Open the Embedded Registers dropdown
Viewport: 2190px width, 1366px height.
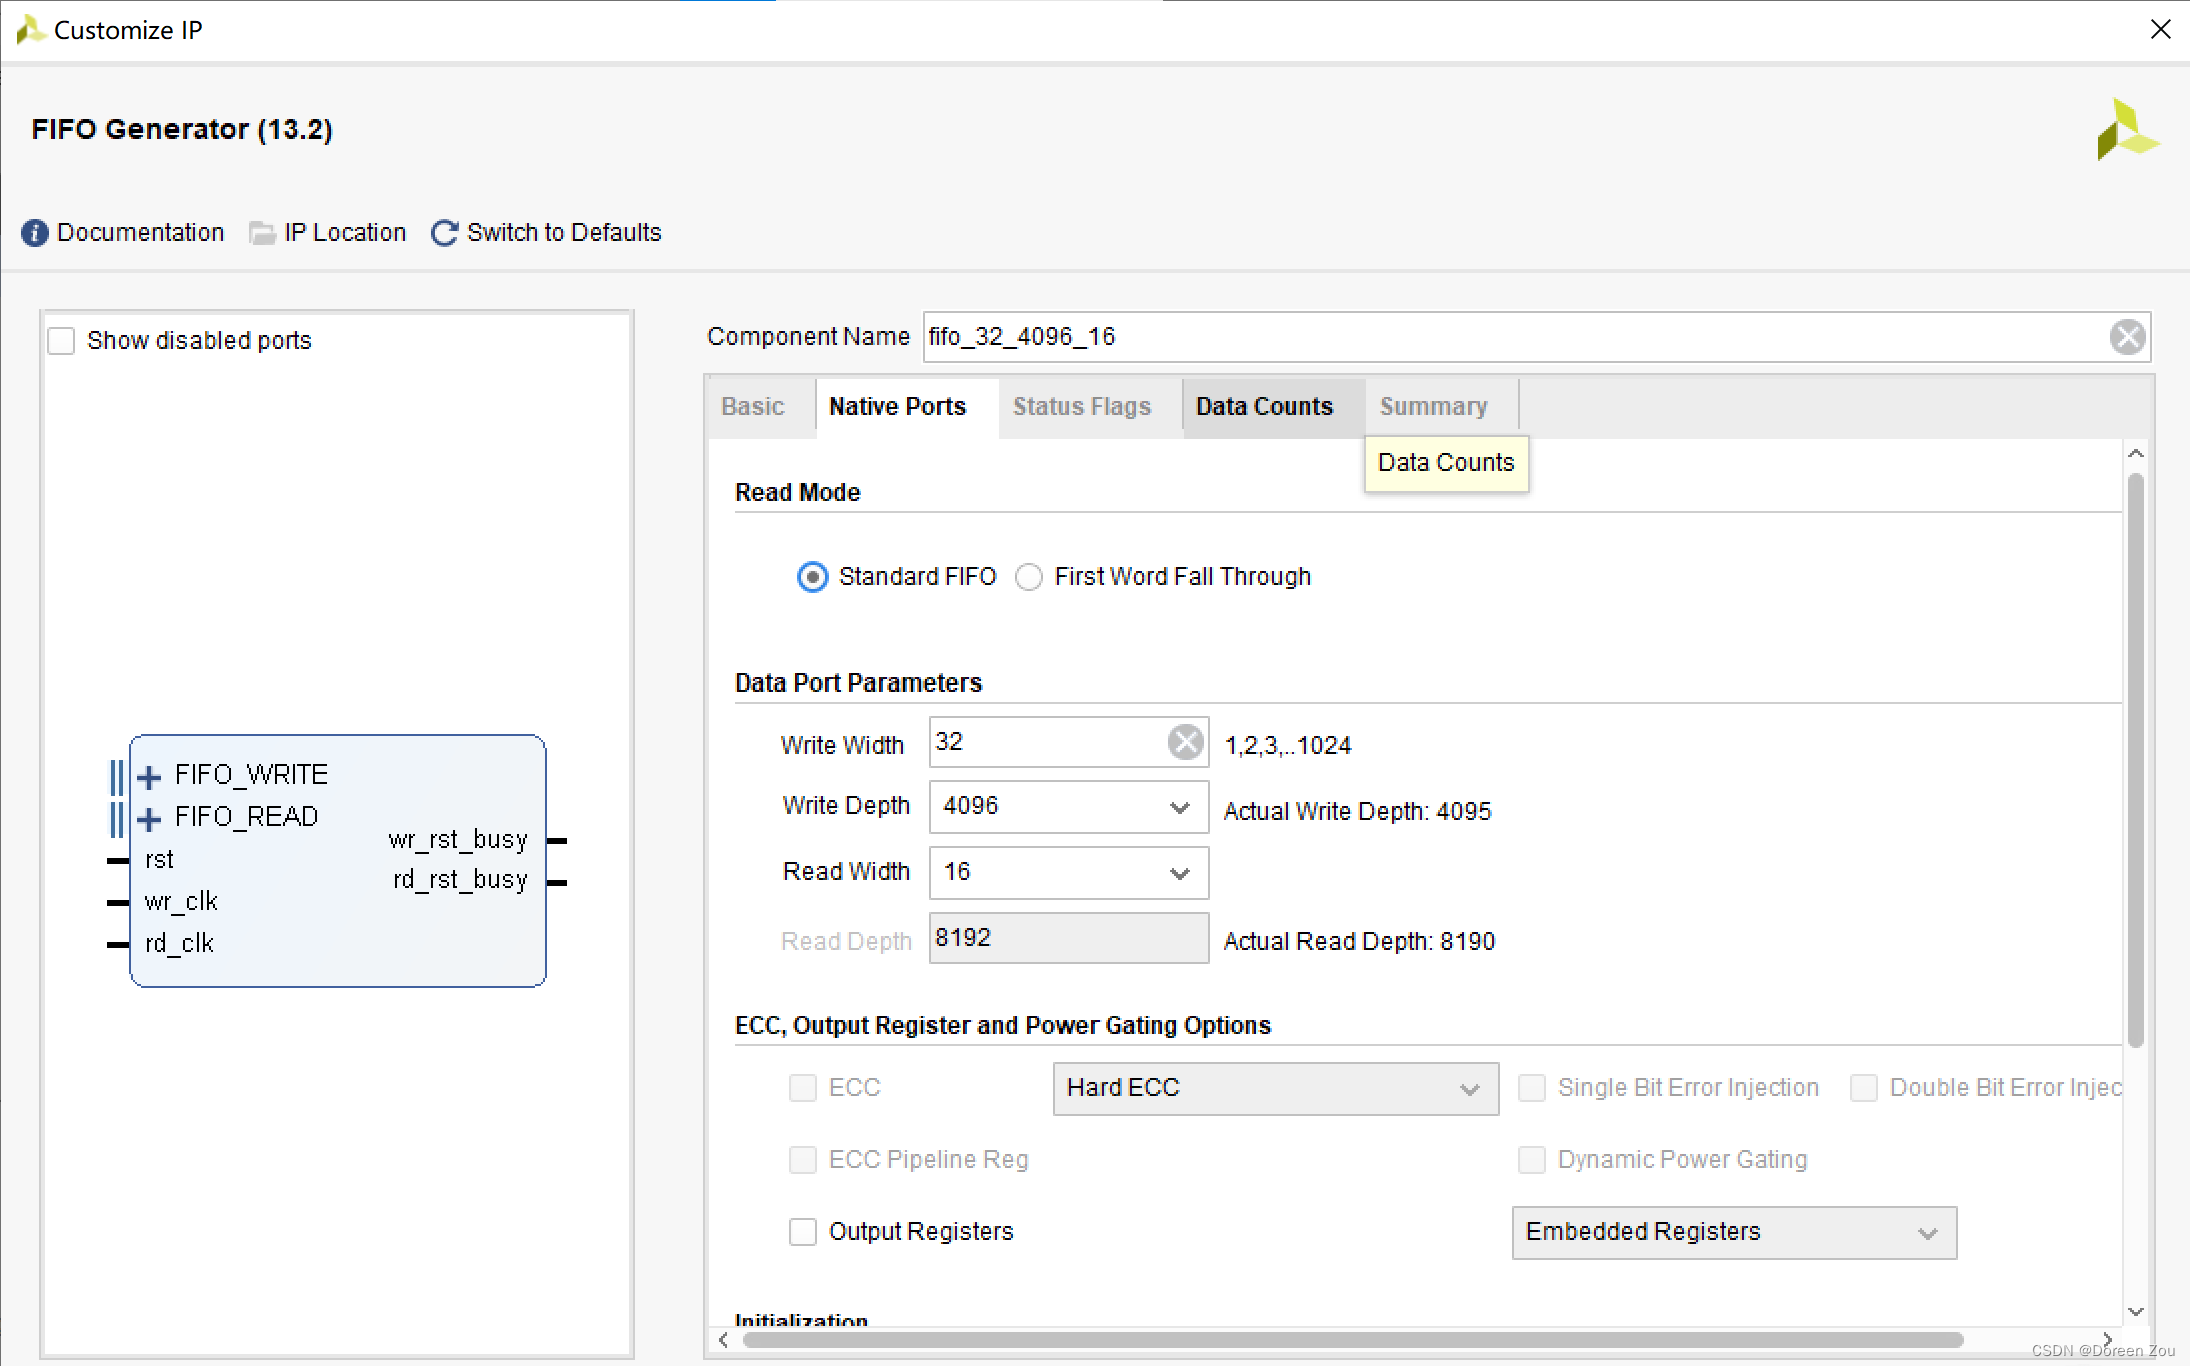(1927, 1233)
